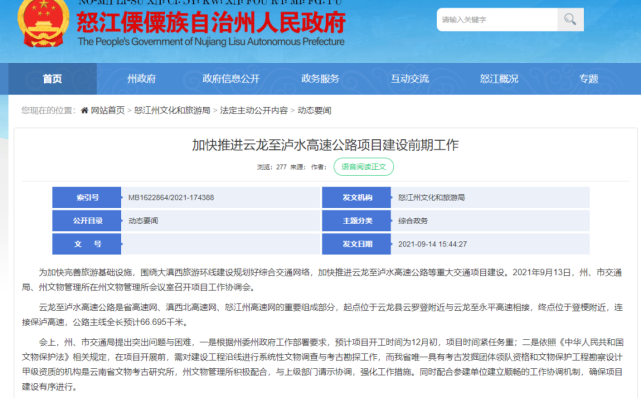Click the home icon in breadcrumb
This screenshot has height=398, width=641.
tap(85, 110)
